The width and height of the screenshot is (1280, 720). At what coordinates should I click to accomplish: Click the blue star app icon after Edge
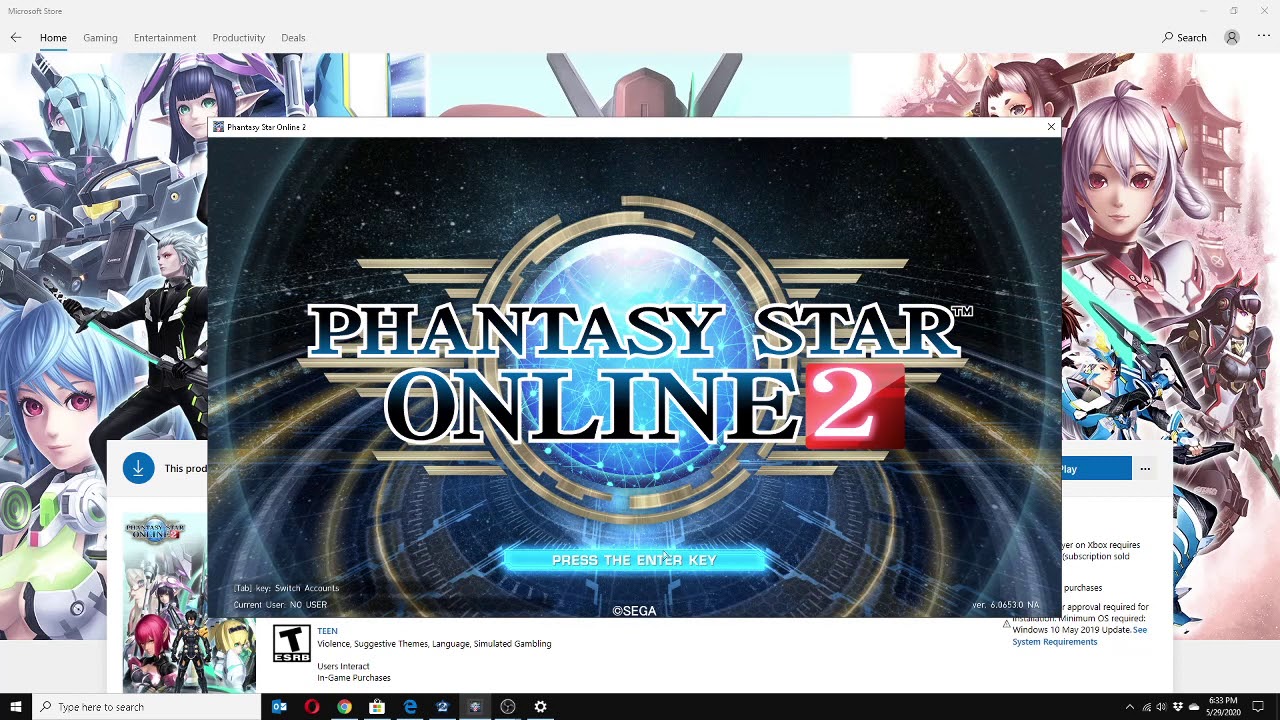pyautogui.click(x=442, y=707)
